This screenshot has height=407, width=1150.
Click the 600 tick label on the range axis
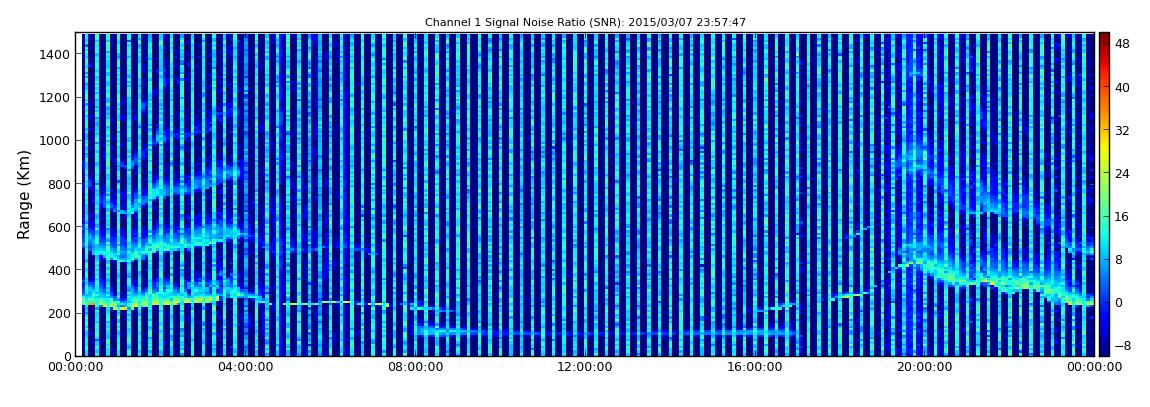coord(60,227)
